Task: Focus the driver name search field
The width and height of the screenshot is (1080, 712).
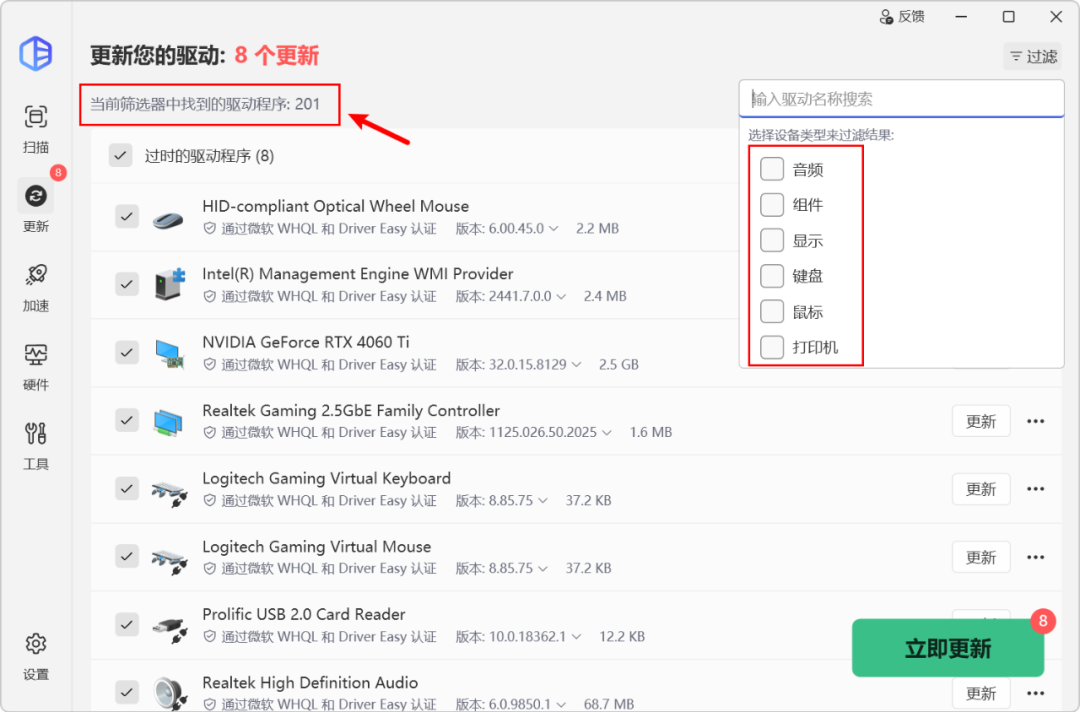Action: click(902, 99)
